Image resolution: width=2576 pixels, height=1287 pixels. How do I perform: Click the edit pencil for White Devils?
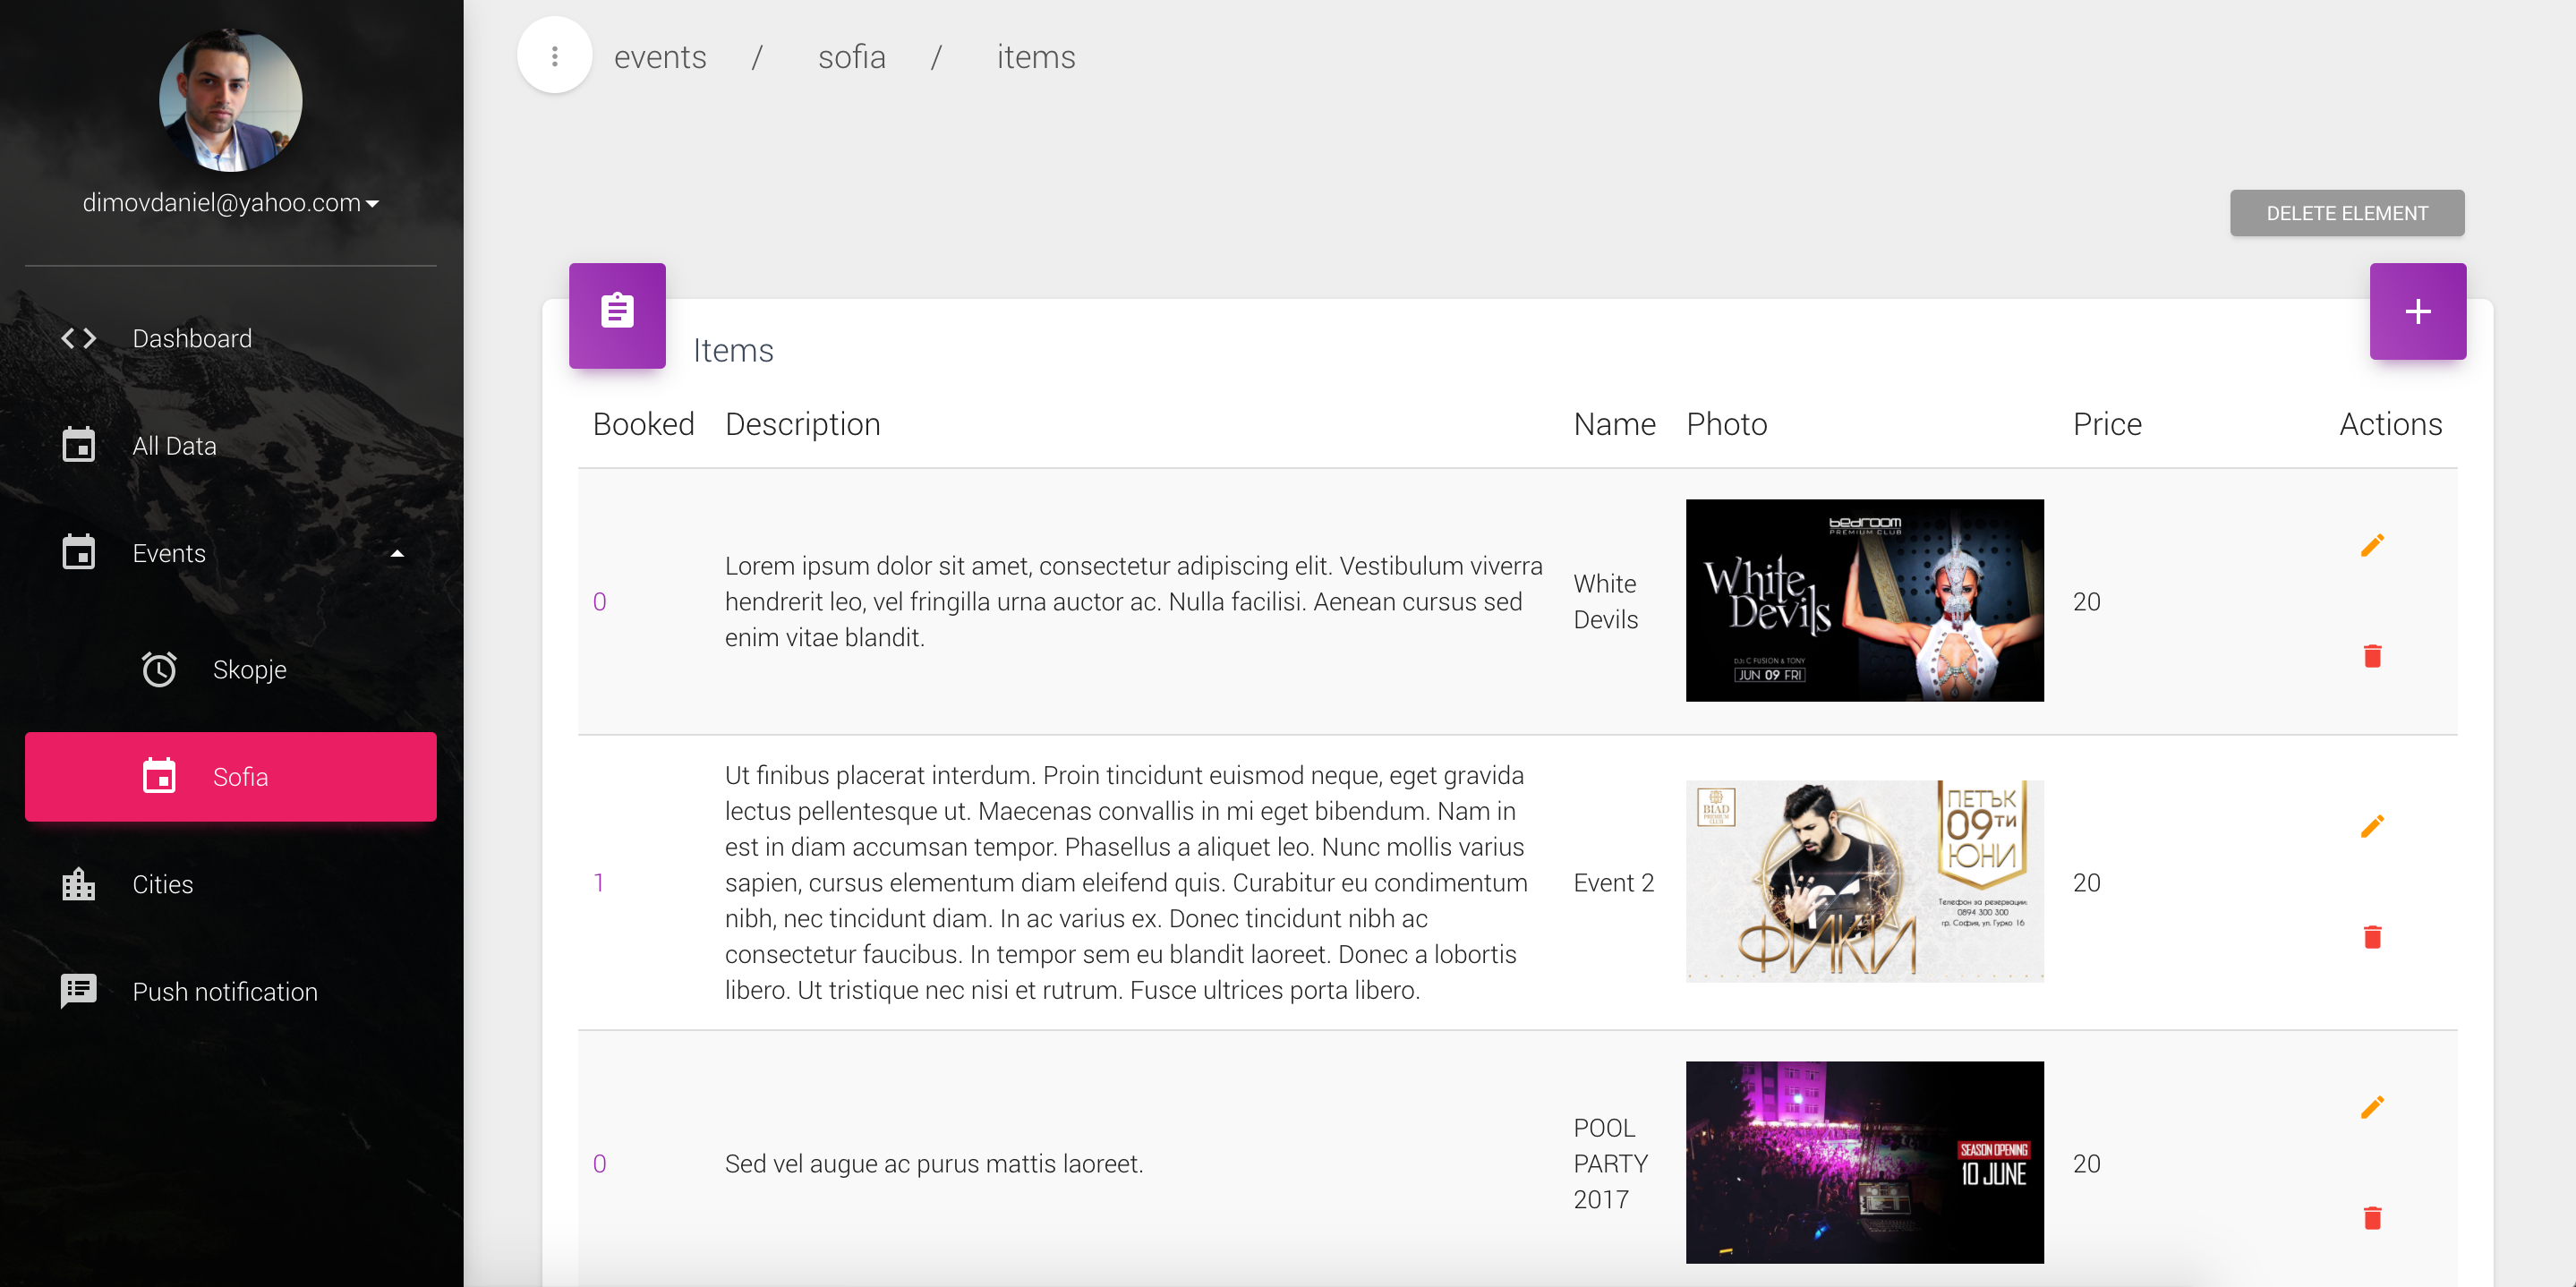2372,545
